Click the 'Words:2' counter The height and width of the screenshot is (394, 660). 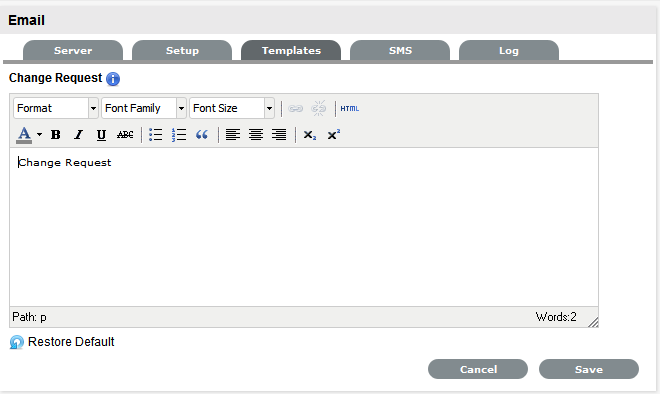[x=556, y=317]
